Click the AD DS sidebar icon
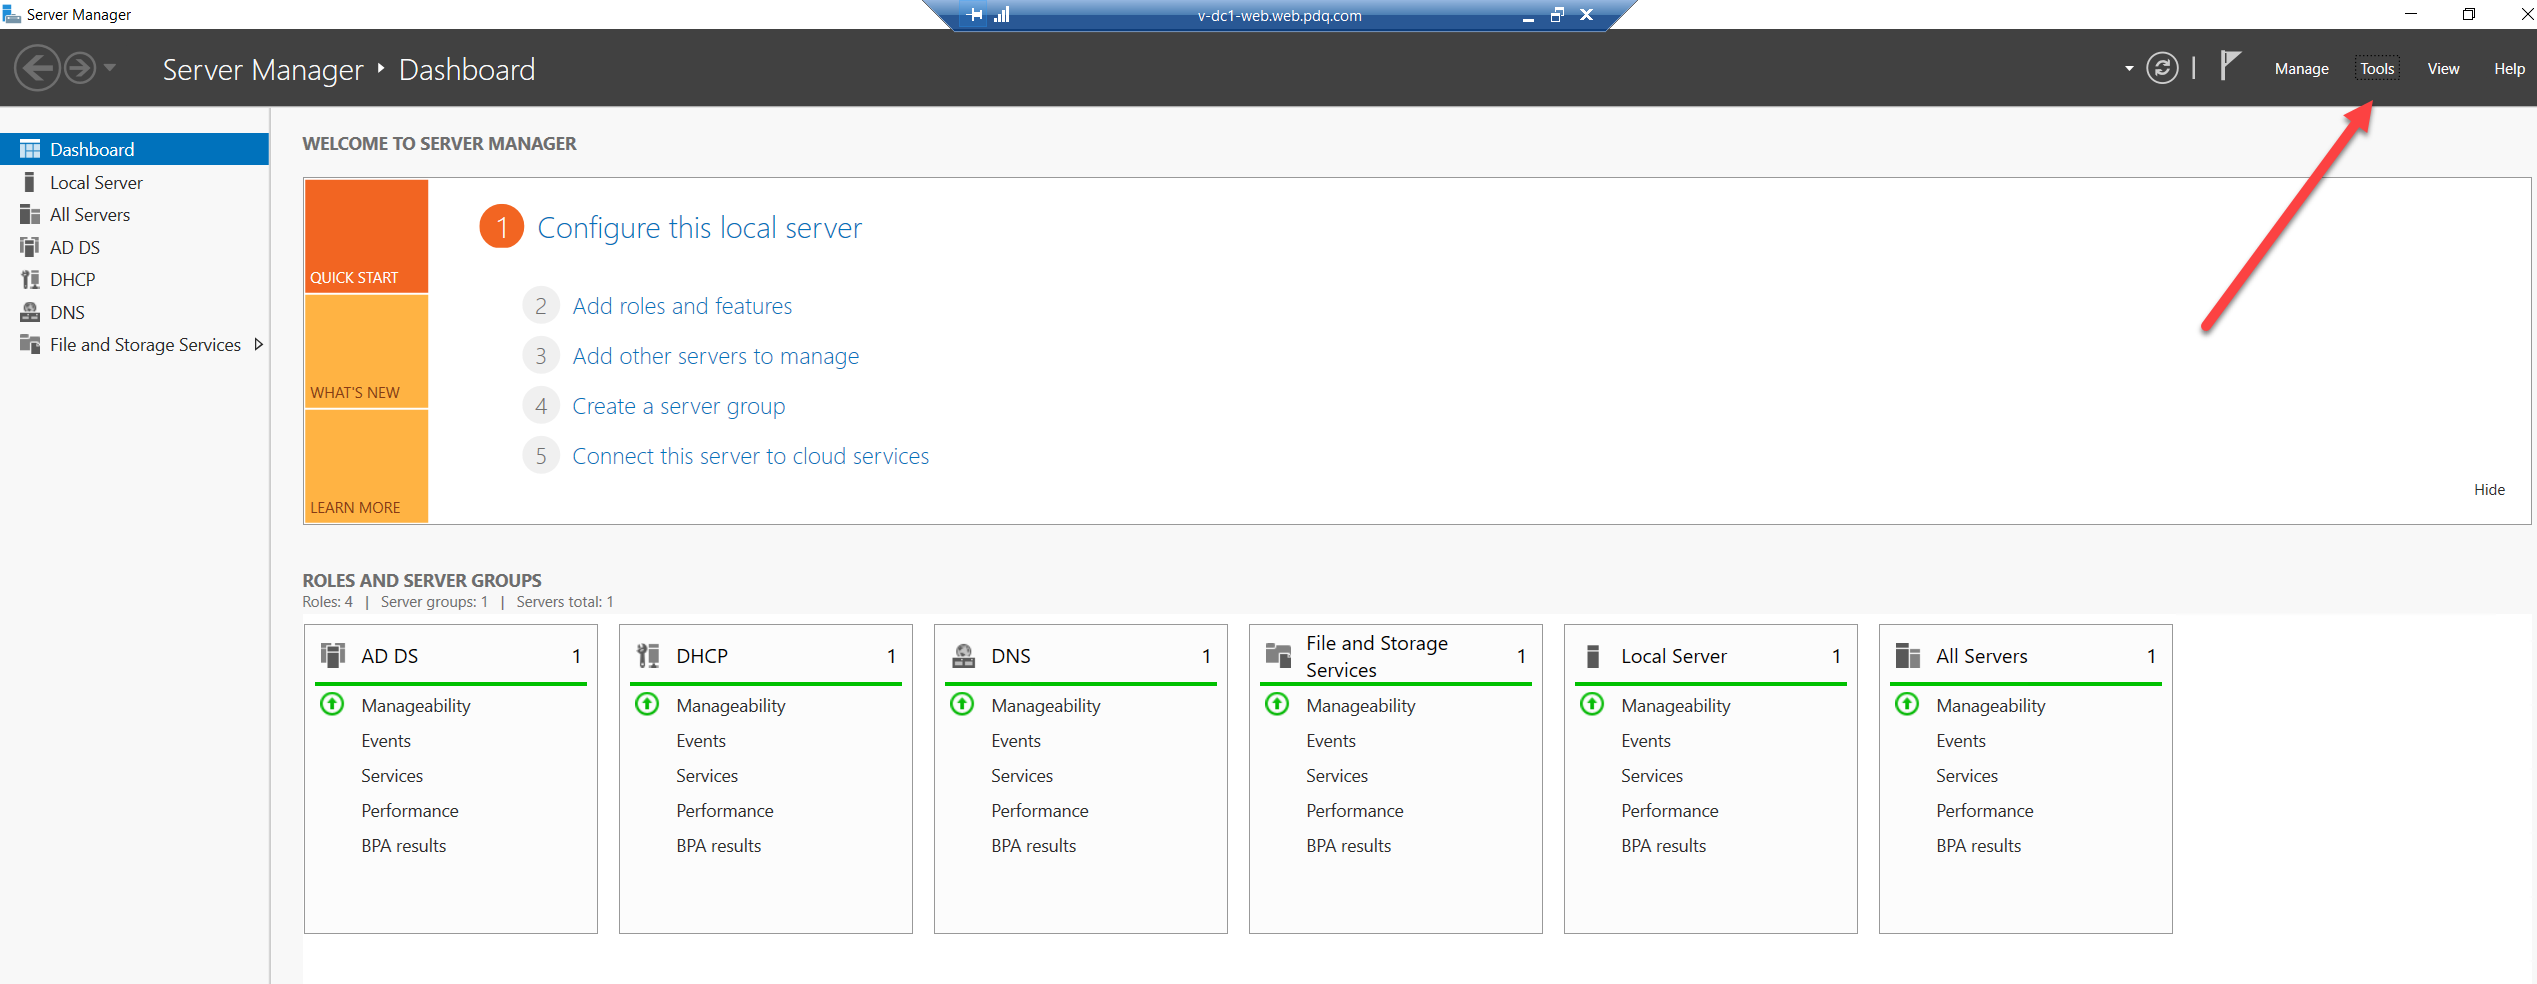Viewport: 2537px width, 984px height. point(30,247)
